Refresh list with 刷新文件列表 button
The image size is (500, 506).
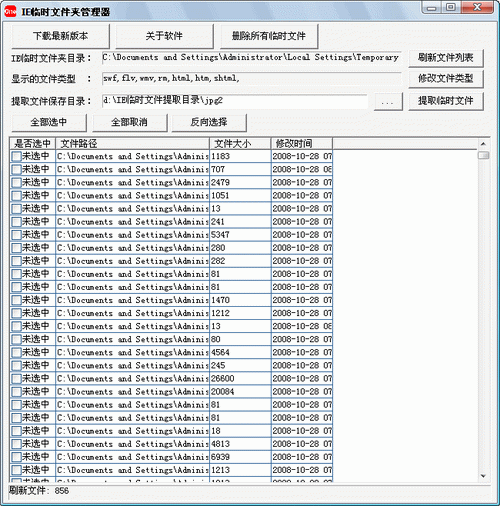(x=446, y=58)
